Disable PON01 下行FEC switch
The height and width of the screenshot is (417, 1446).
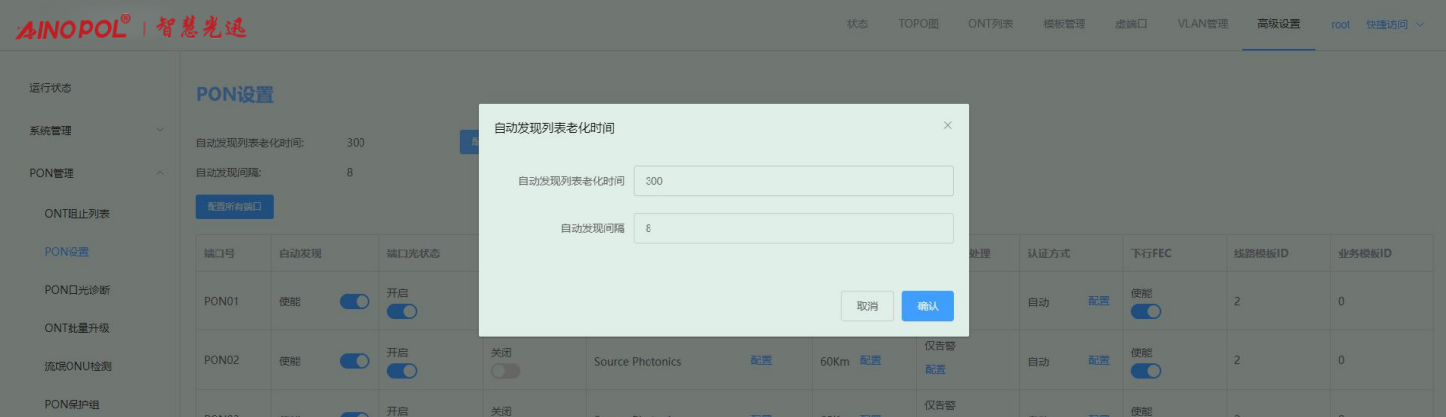pyautogui.click(x=1146, y=312)
